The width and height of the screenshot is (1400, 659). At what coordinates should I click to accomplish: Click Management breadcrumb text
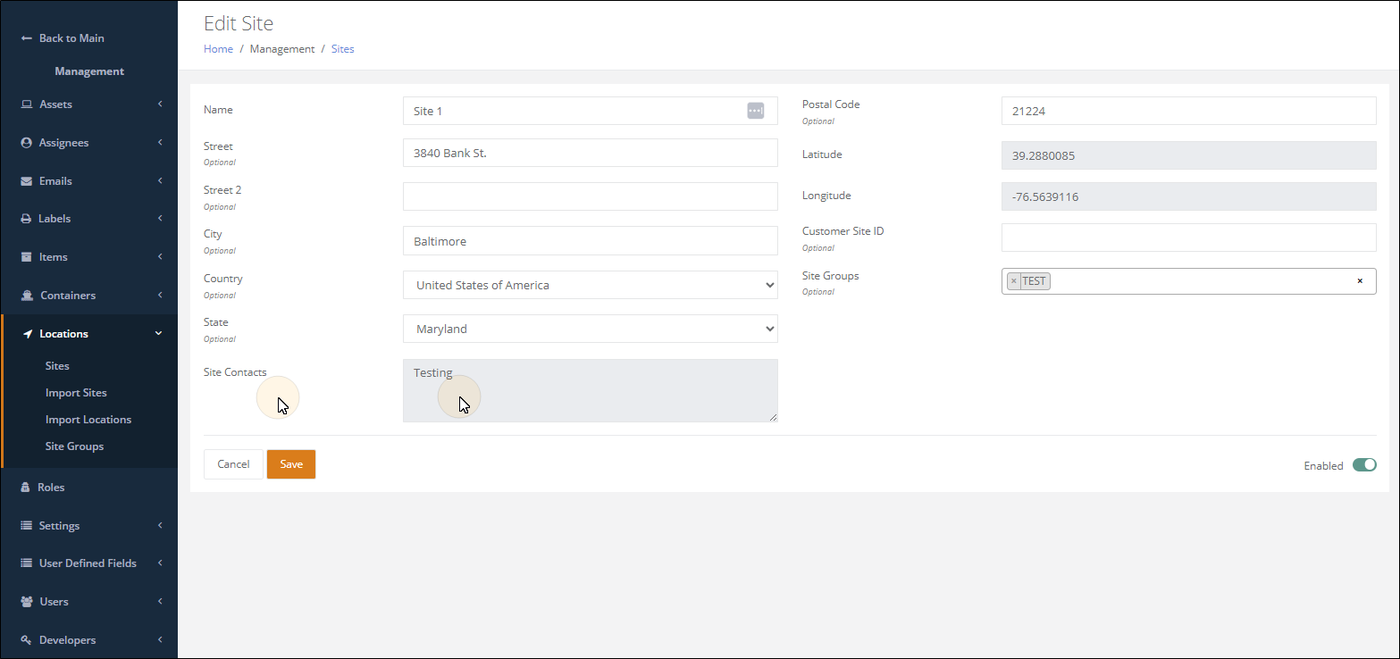[282, 49]
